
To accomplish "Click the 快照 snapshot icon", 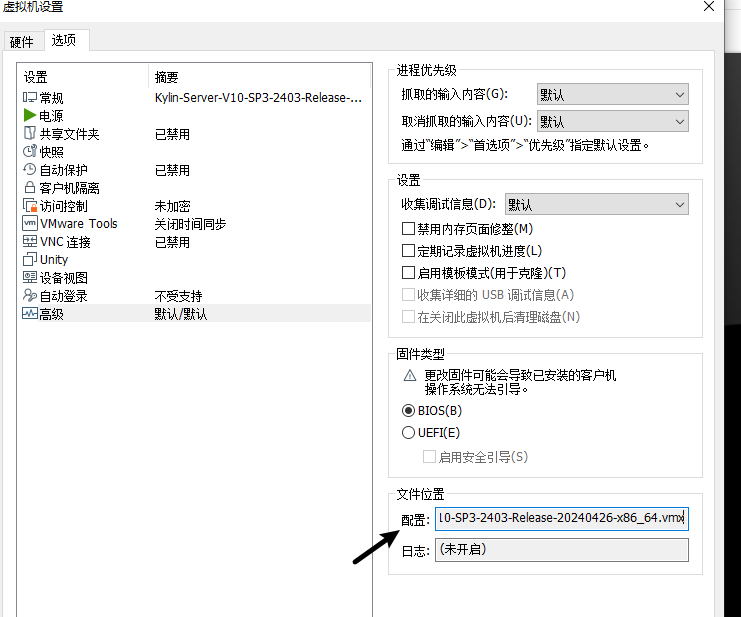I will tap(30, 151).
